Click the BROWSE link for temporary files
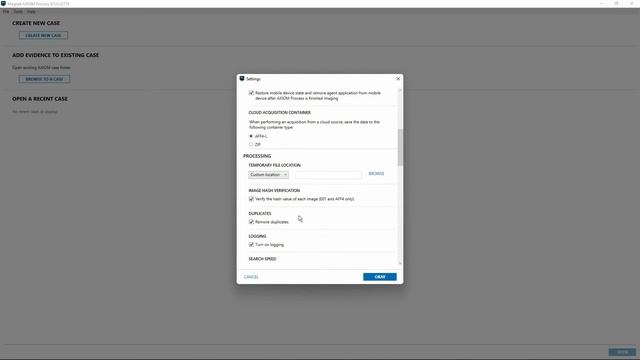 coord(376,174)
